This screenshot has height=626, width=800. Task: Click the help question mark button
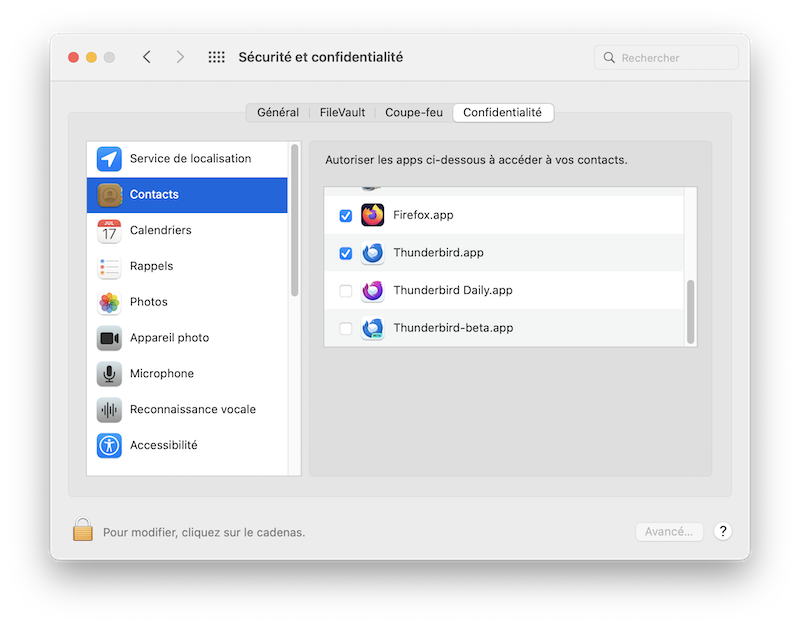[x=724, y=532]
